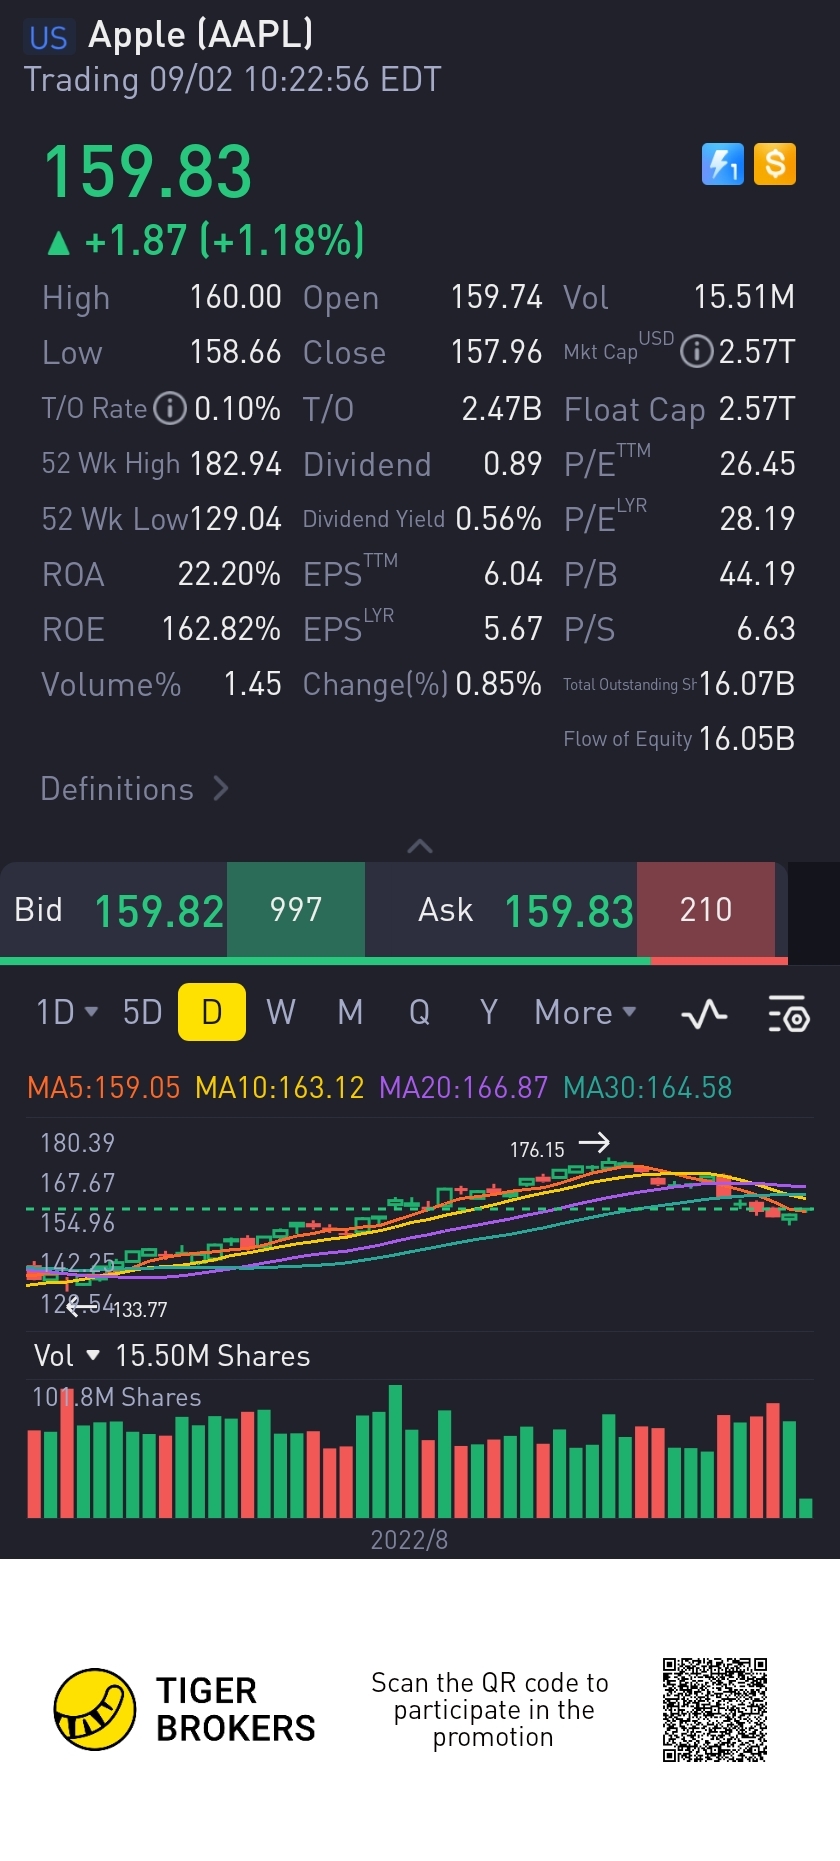Tap the 133.77 low marker on chart

tap(140, 1309)
